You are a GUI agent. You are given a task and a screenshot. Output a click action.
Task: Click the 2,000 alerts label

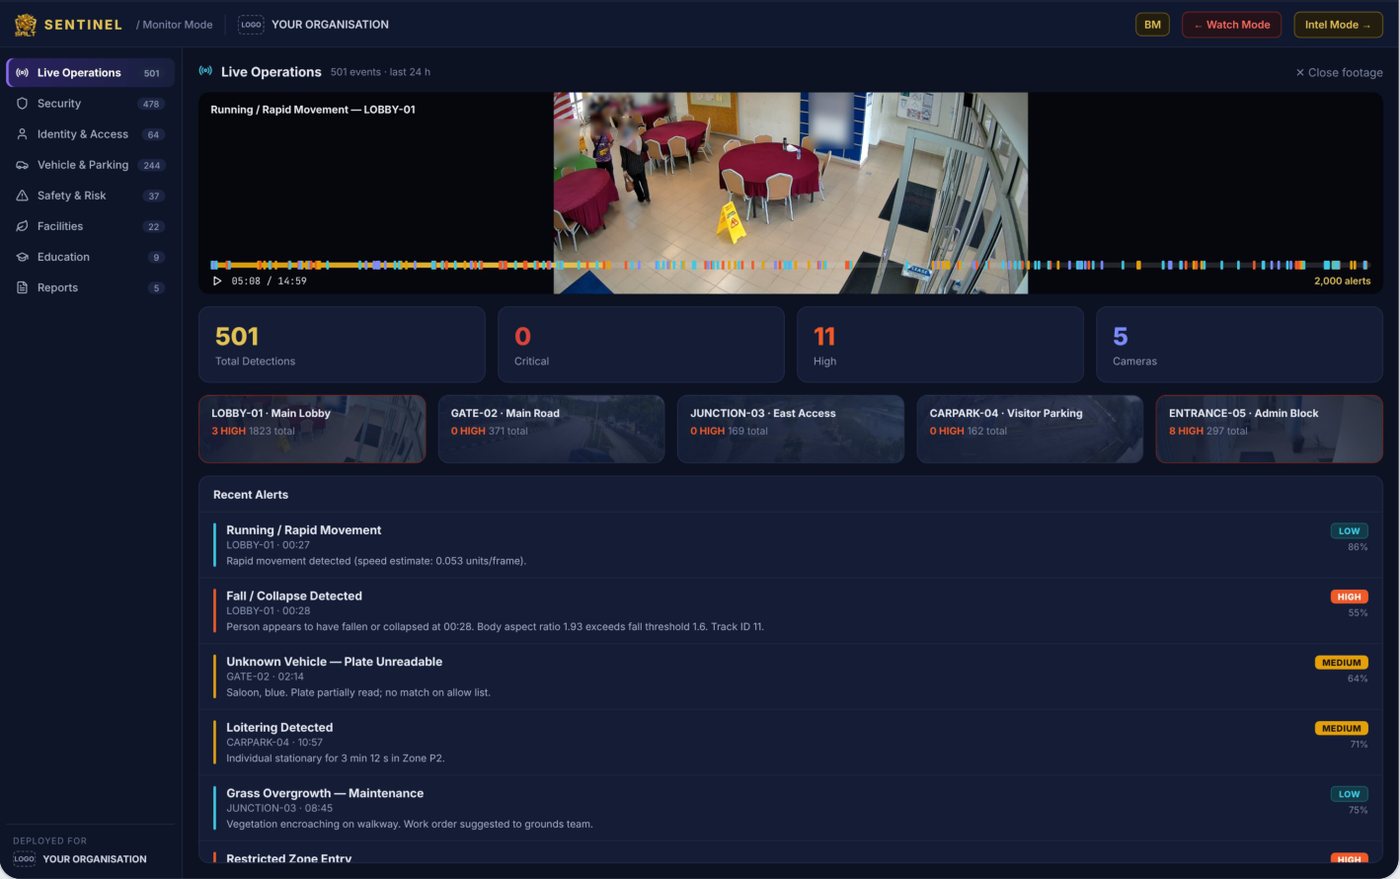pos(1342,281)
